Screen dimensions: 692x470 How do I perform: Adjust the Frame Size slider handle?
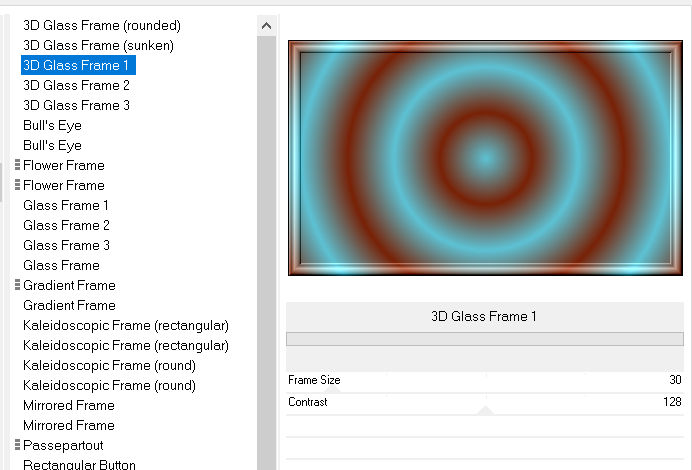coord(333,389)
